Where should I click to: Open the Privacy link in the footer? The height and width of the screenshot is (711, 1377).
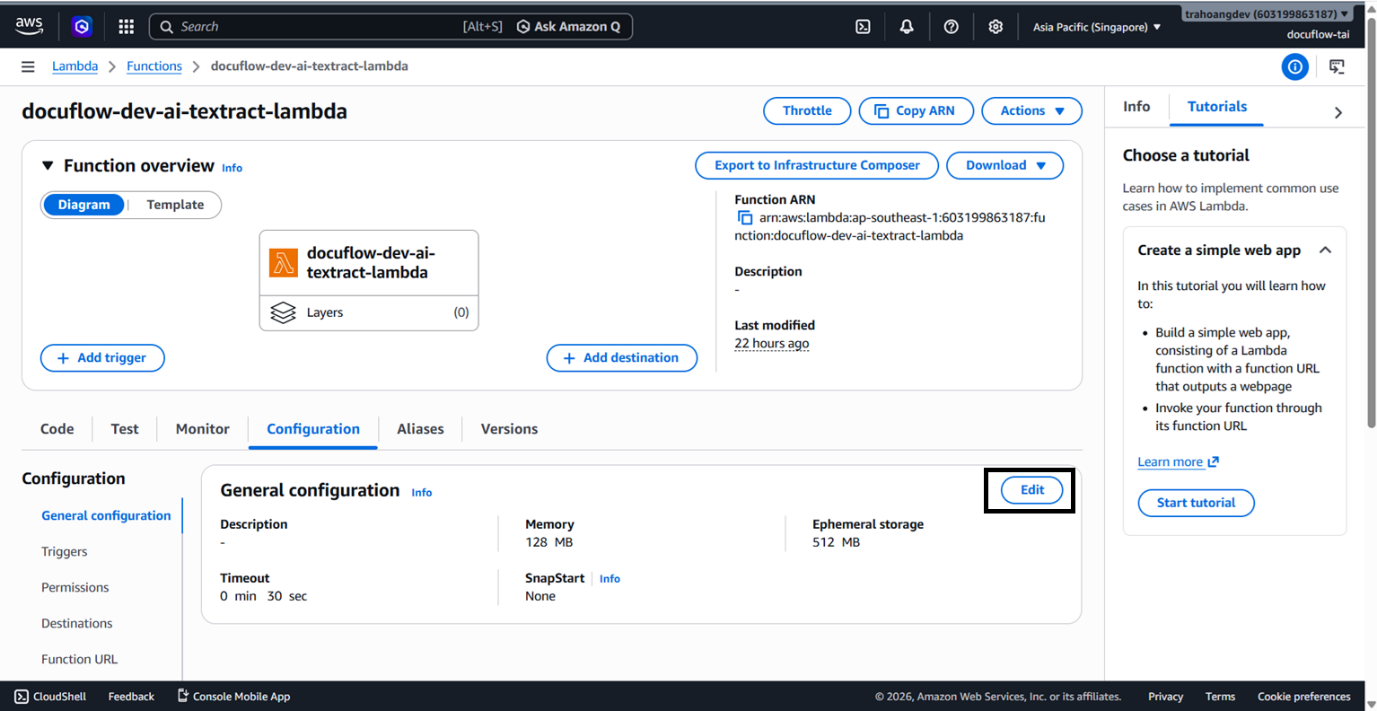1165,696
